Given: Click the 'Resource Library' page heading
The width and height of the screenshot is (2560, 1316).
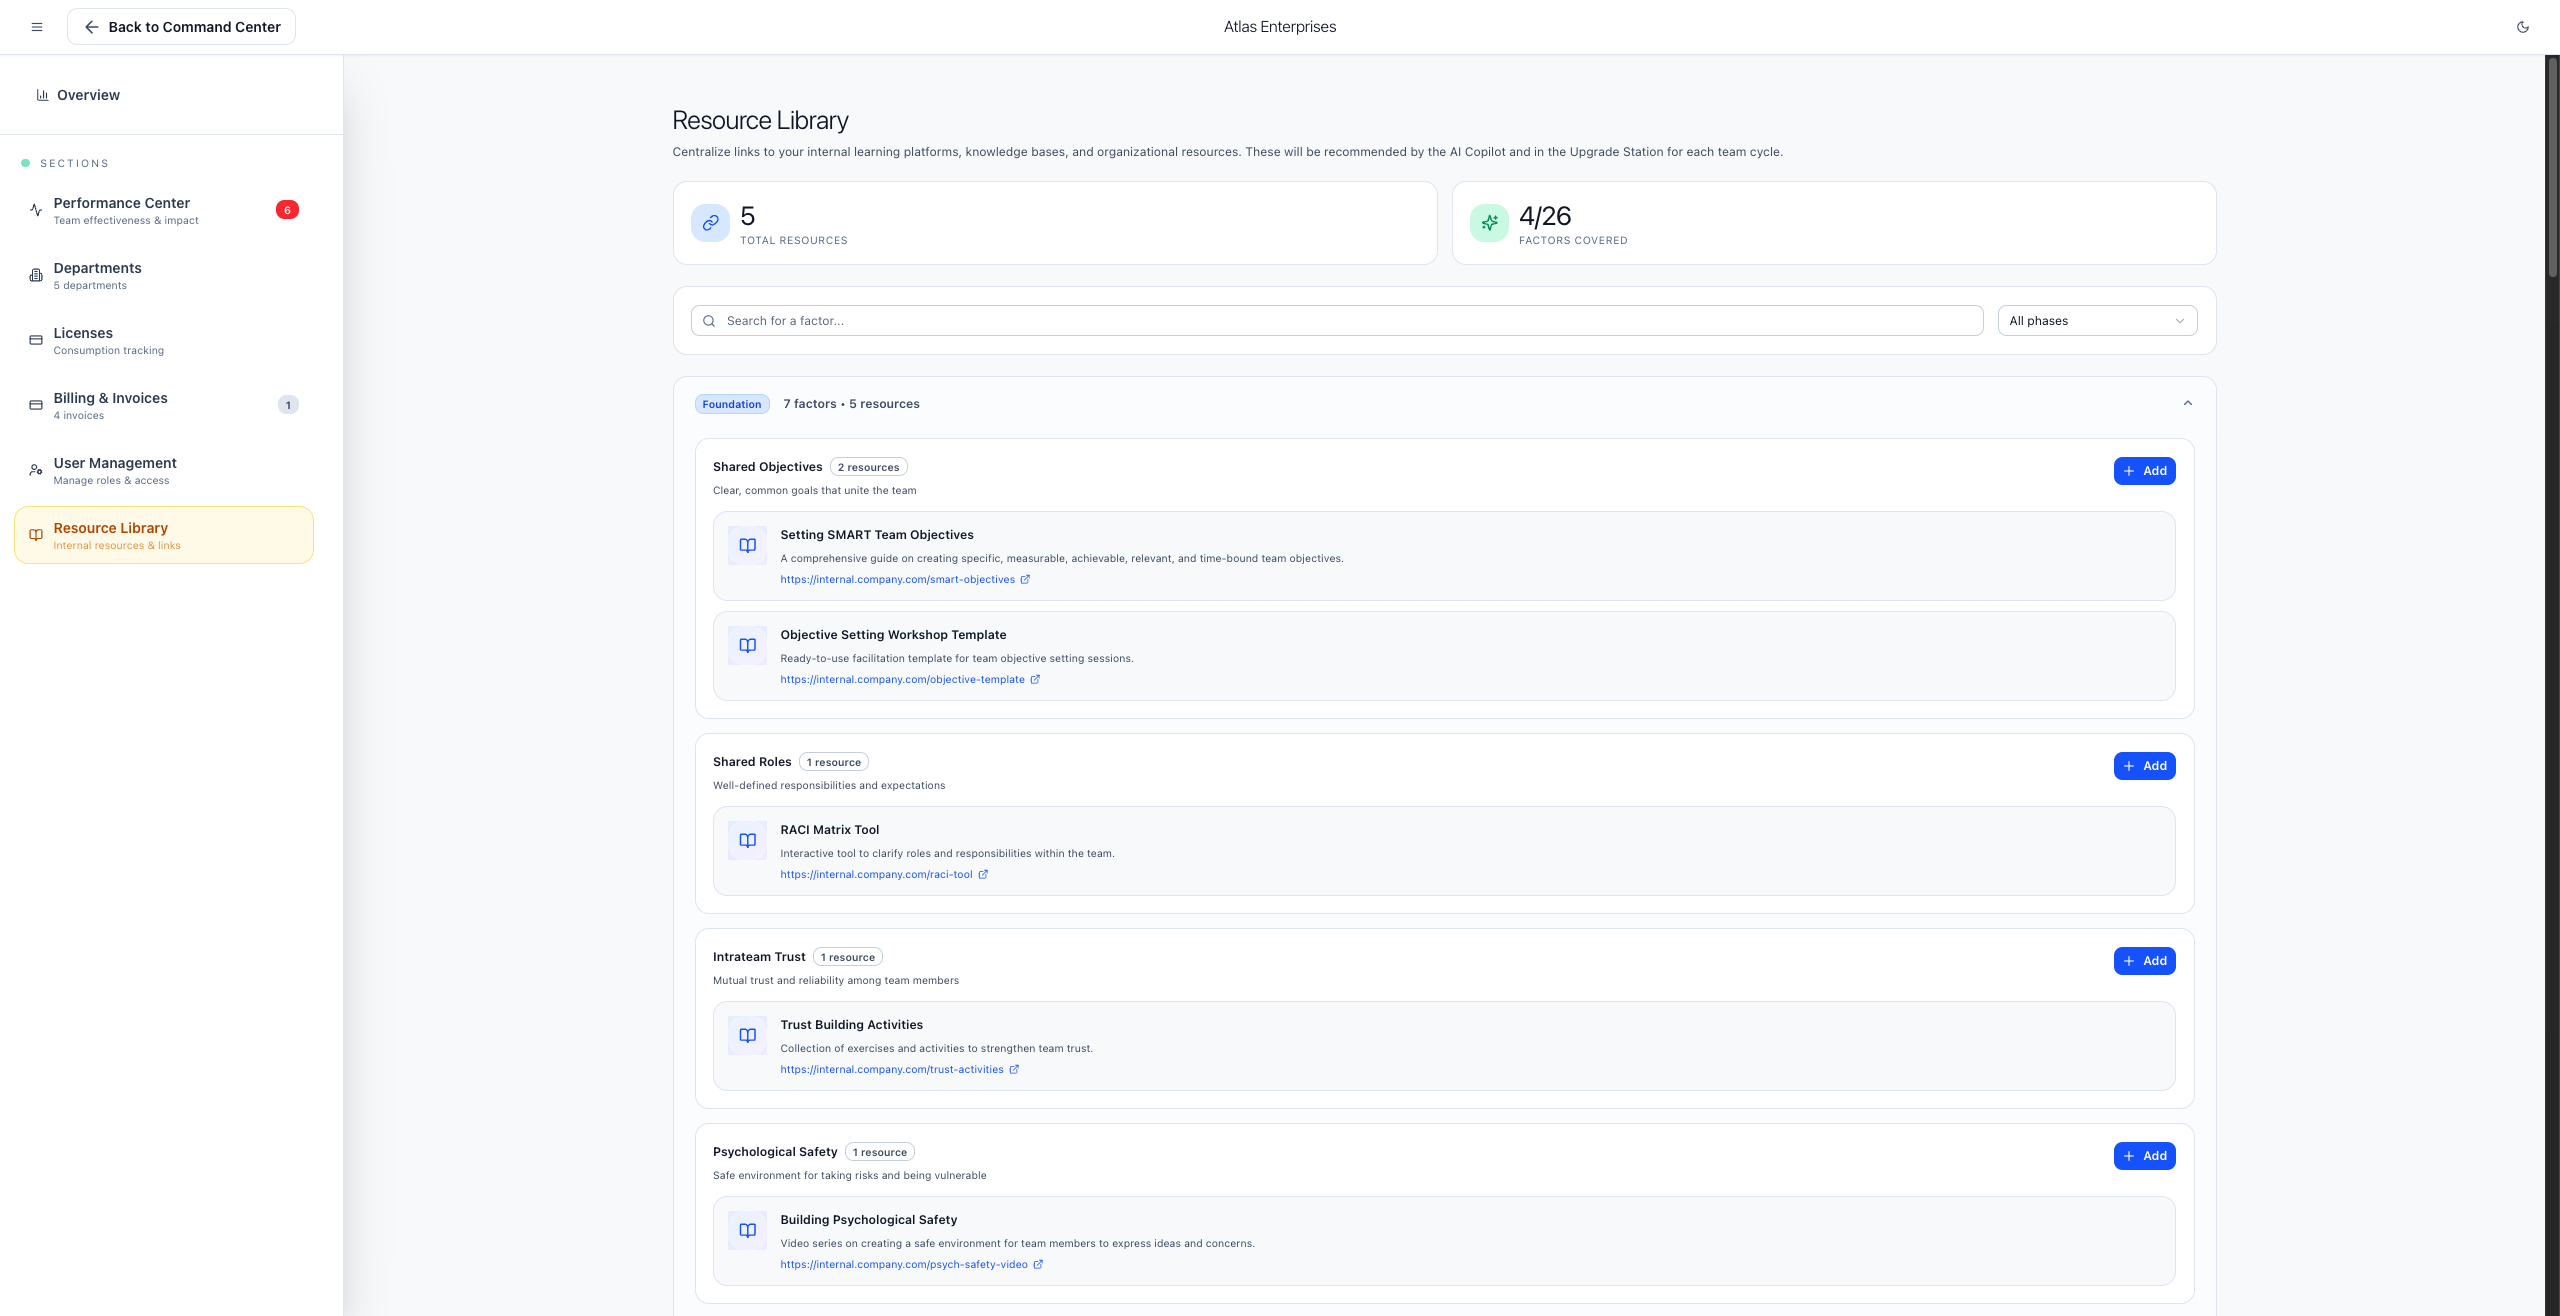Looking at the screenshot, I should click(760, 120).
